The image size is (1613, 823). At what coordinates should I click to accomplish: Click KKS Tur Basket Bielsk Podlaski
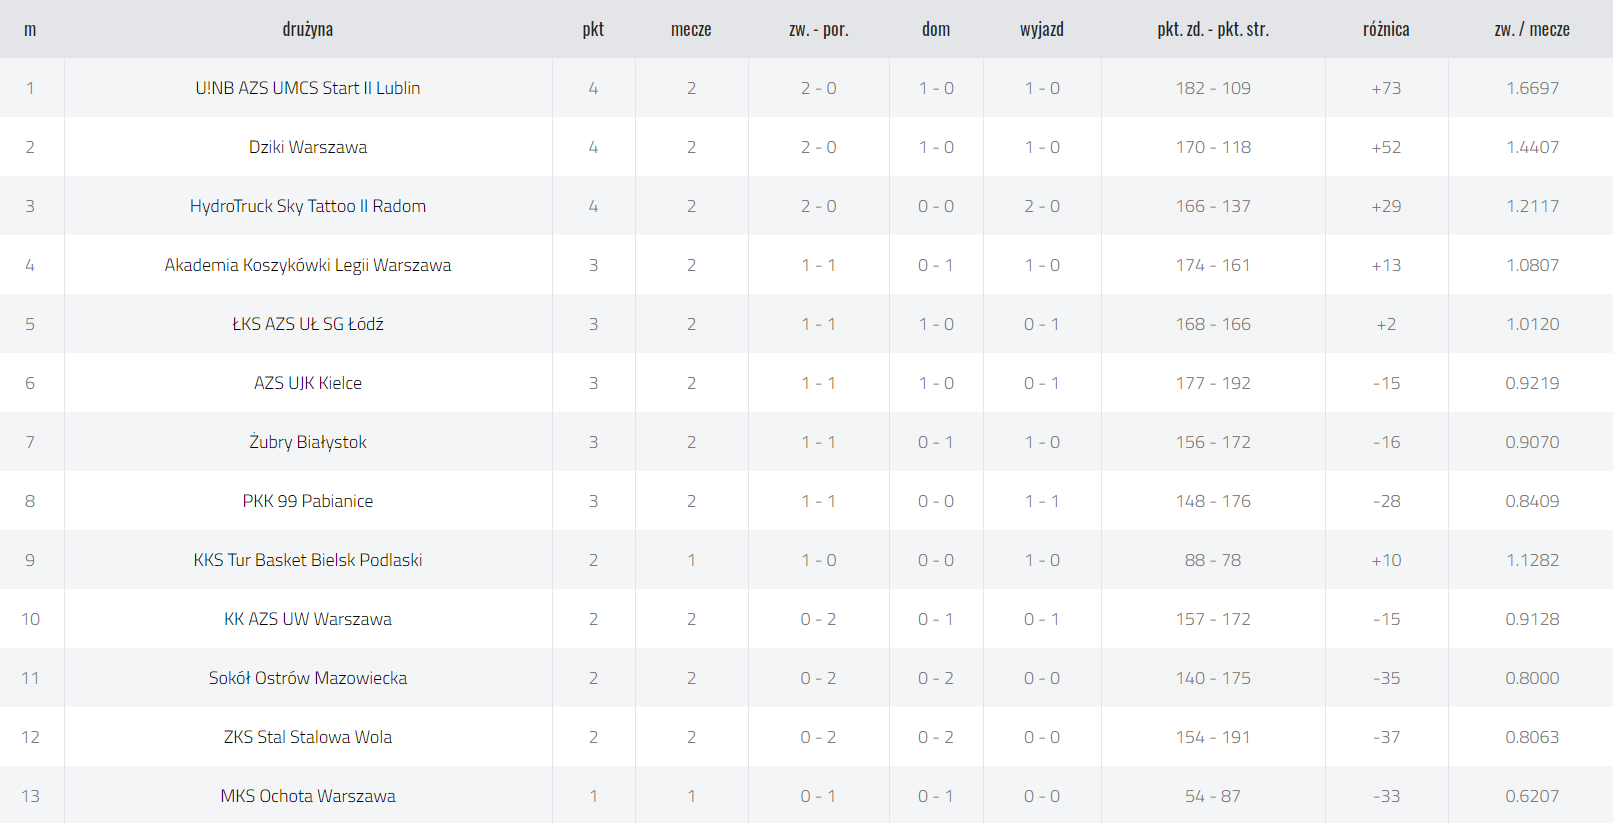pos(308,560)
